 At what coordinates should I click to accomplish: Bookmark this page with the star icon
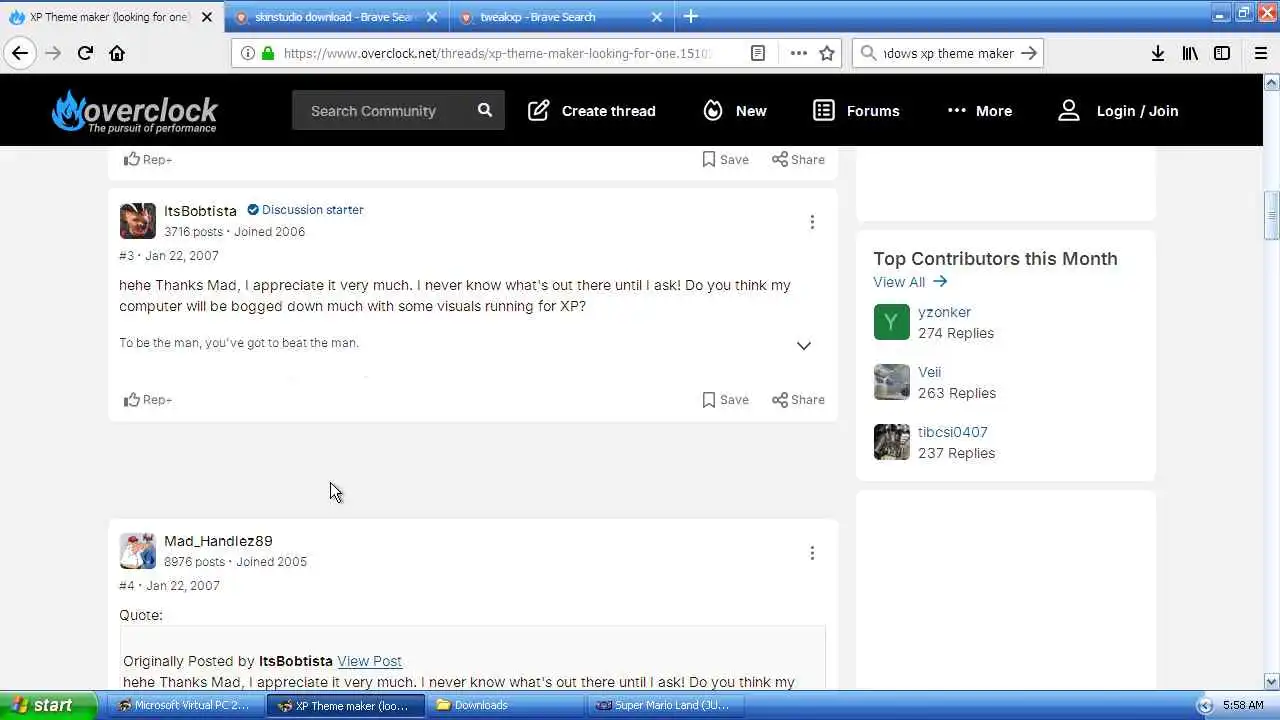coord(827,53)
